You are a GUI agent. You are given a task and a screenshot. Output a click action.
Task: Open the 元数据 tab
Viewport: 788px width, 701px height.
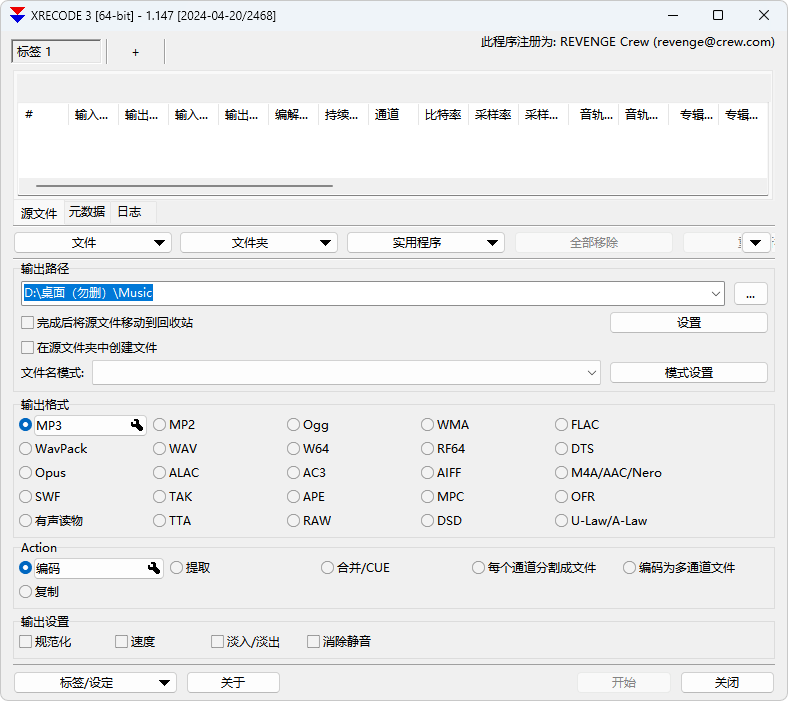point(87,212)
